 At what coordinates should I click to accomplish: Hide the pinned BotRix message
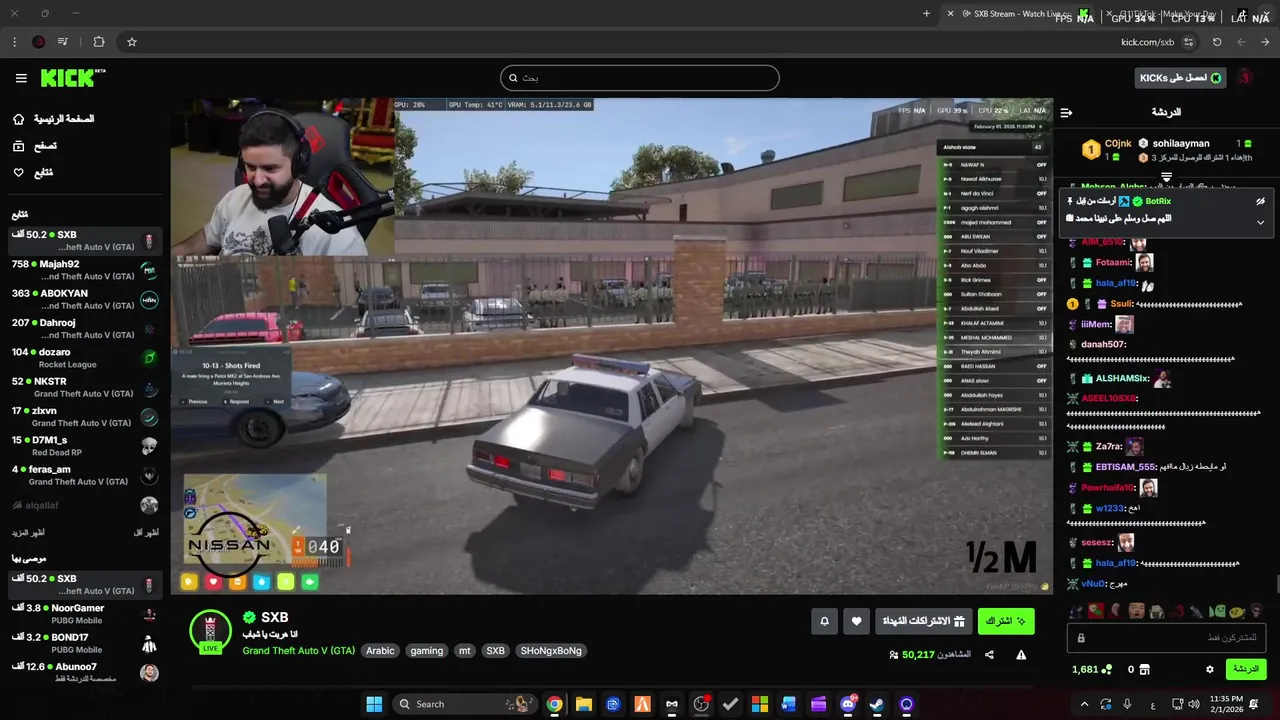(x=1260, y=201)
